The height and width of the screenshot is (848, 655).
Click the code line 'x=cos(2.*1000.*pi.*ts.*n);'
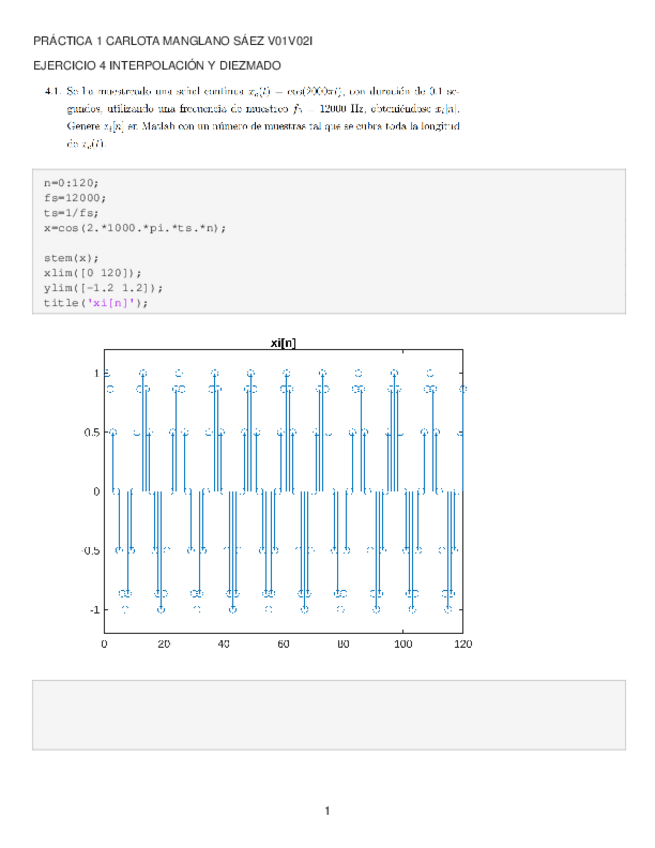[x=135, y=228]
